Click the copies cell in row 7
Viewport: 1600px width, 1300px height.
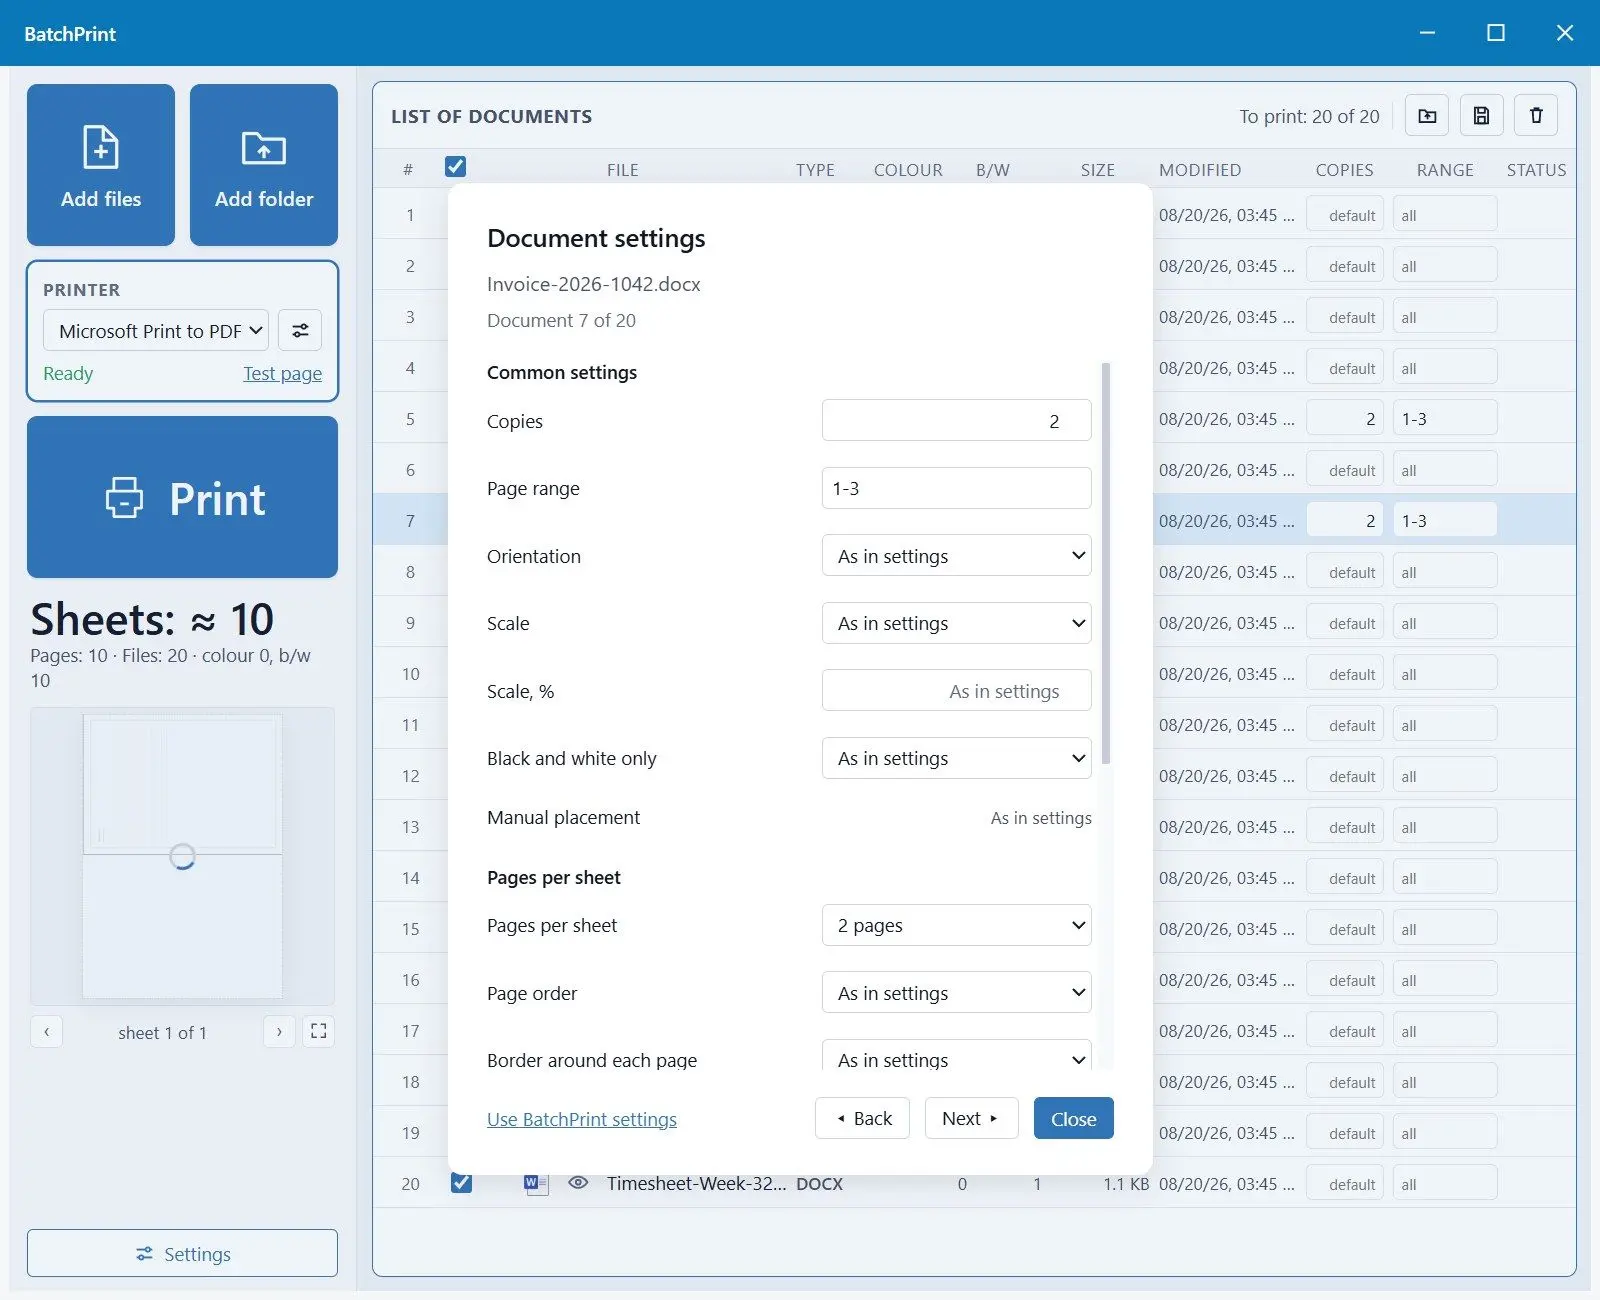1345,520
